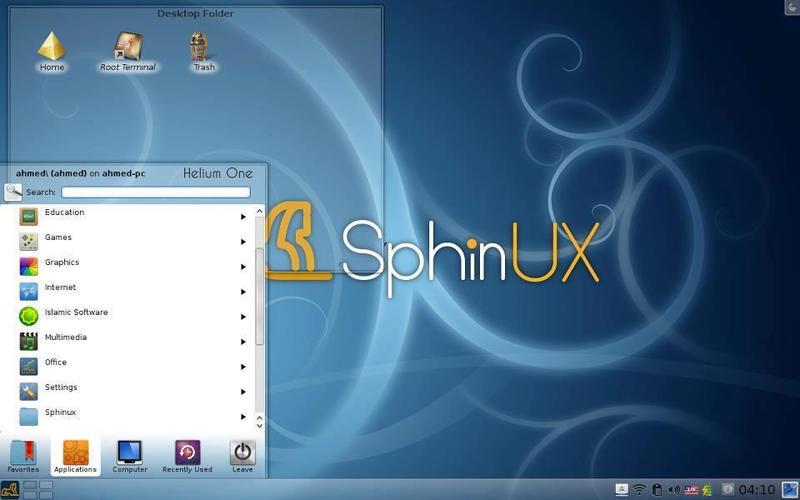This screenshot has width=800, height=500.
Task: Expand the Games submenu arrow
Action: tap(243, 242)
